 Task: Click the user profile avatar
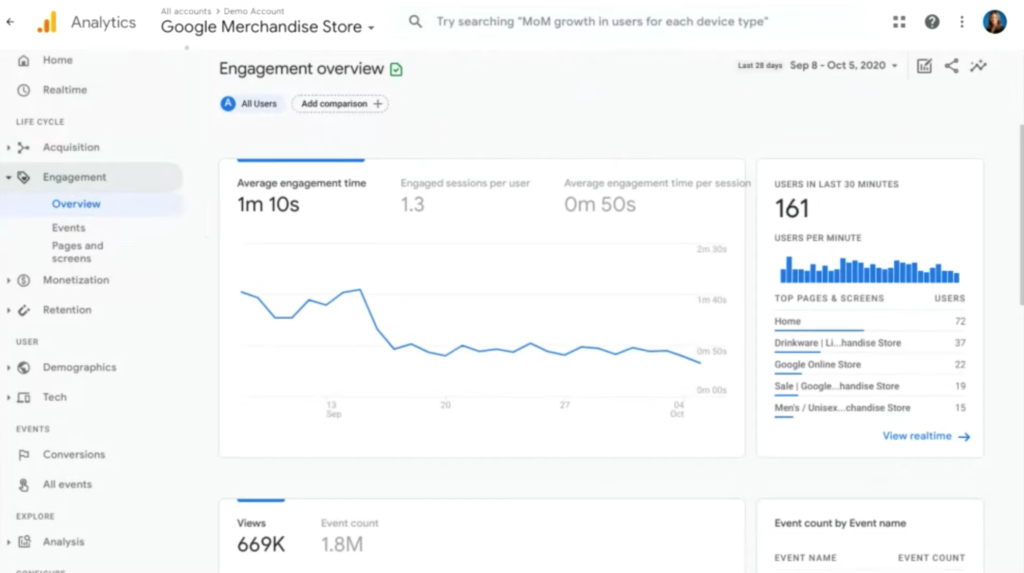(x=995, y=22)
